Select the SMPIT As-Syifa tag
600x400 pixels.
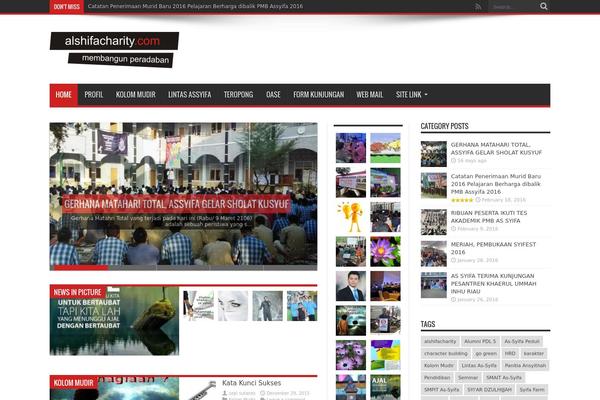pos(442,390)
